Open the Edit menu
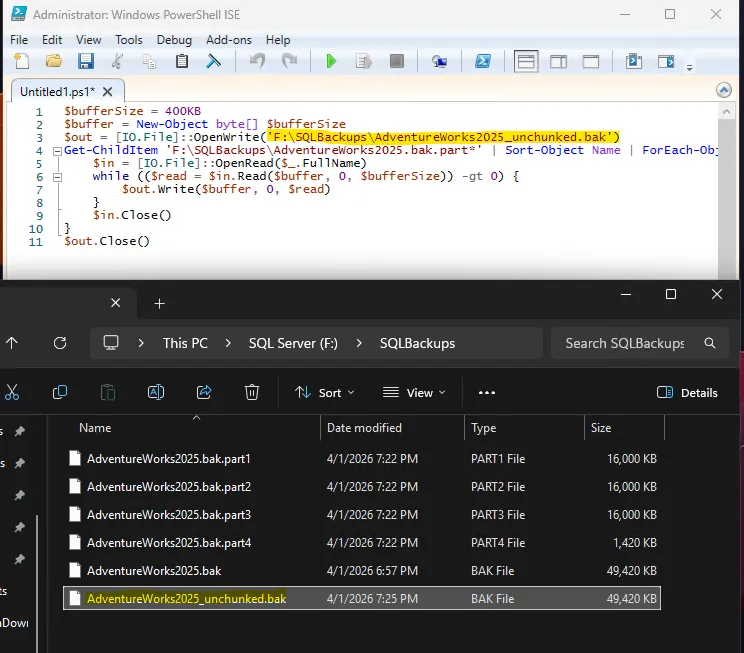Image resolution: width=744 pixels, height=653 pixels. pyautogui.click(x=52, y=40)
